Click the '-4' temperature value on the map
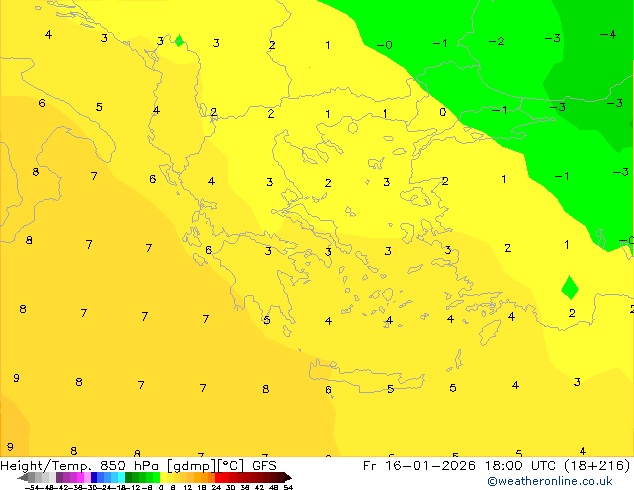Viewport: 634px width, 490px height. pos(608,35)
